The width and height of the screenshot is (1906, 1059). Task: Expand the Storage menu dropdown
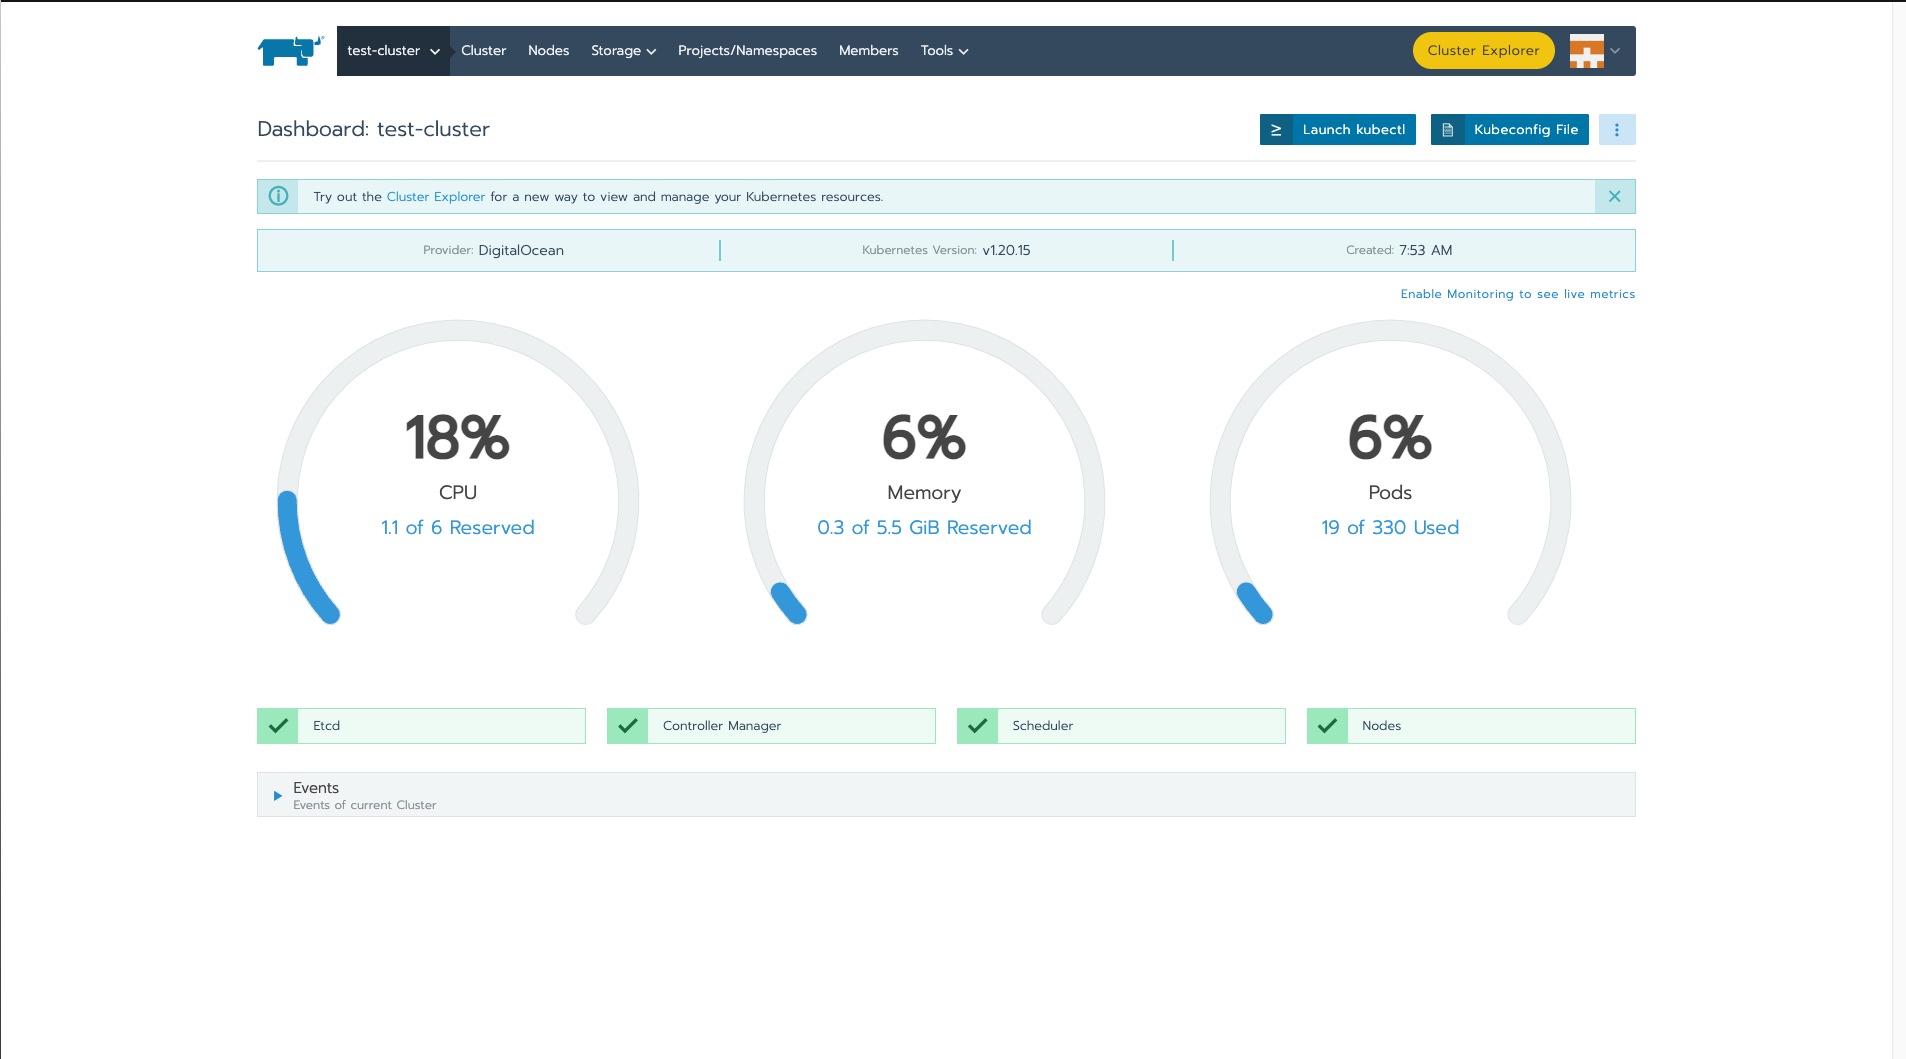tap(623, 51)
